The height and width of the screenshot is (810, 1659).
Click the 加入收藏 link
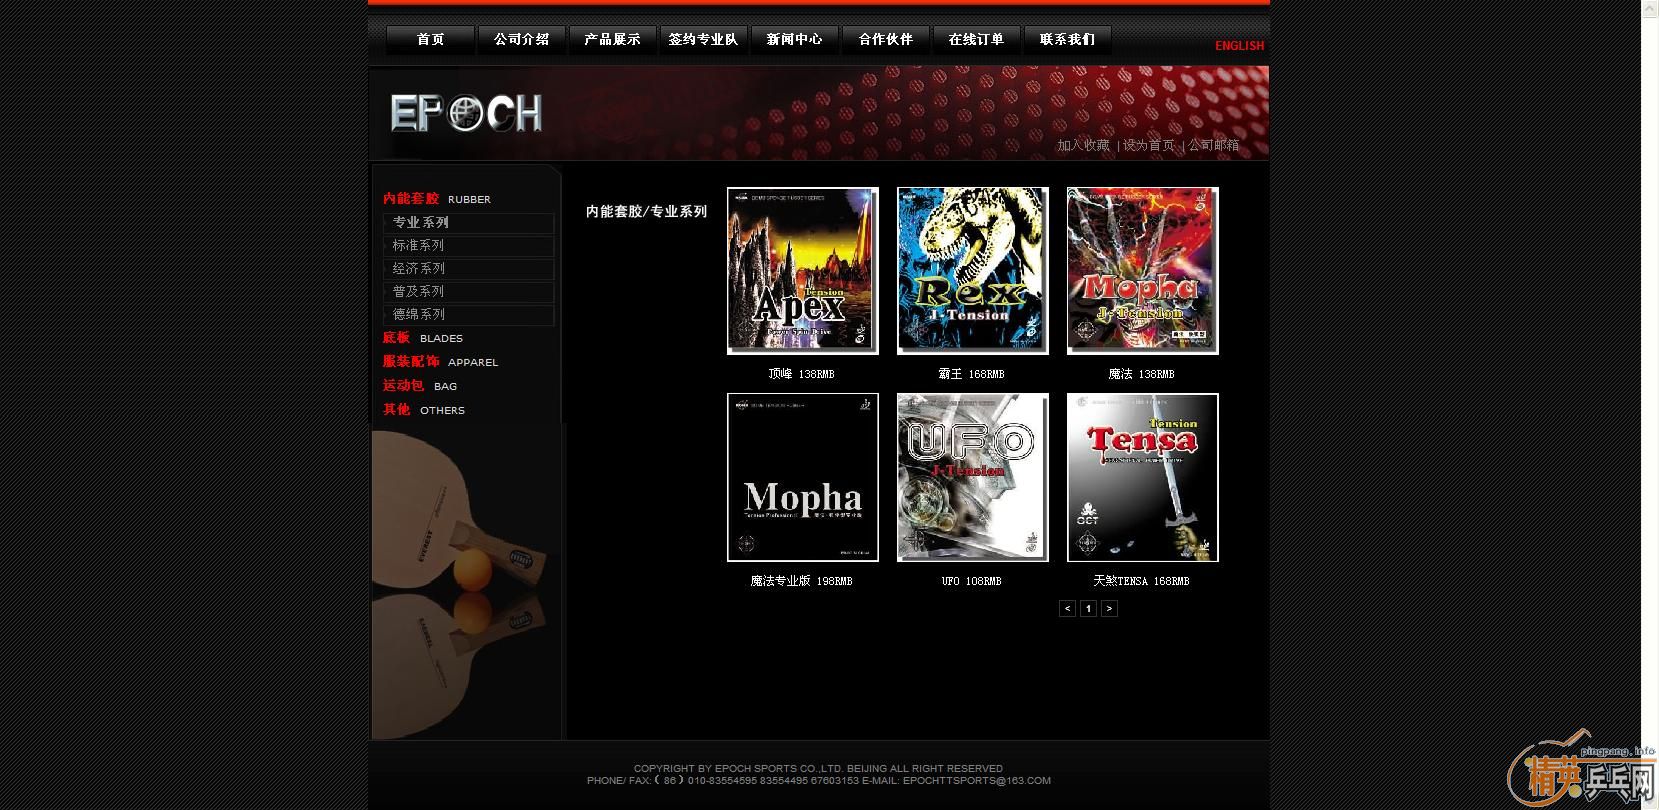(x=1083, y=145)
